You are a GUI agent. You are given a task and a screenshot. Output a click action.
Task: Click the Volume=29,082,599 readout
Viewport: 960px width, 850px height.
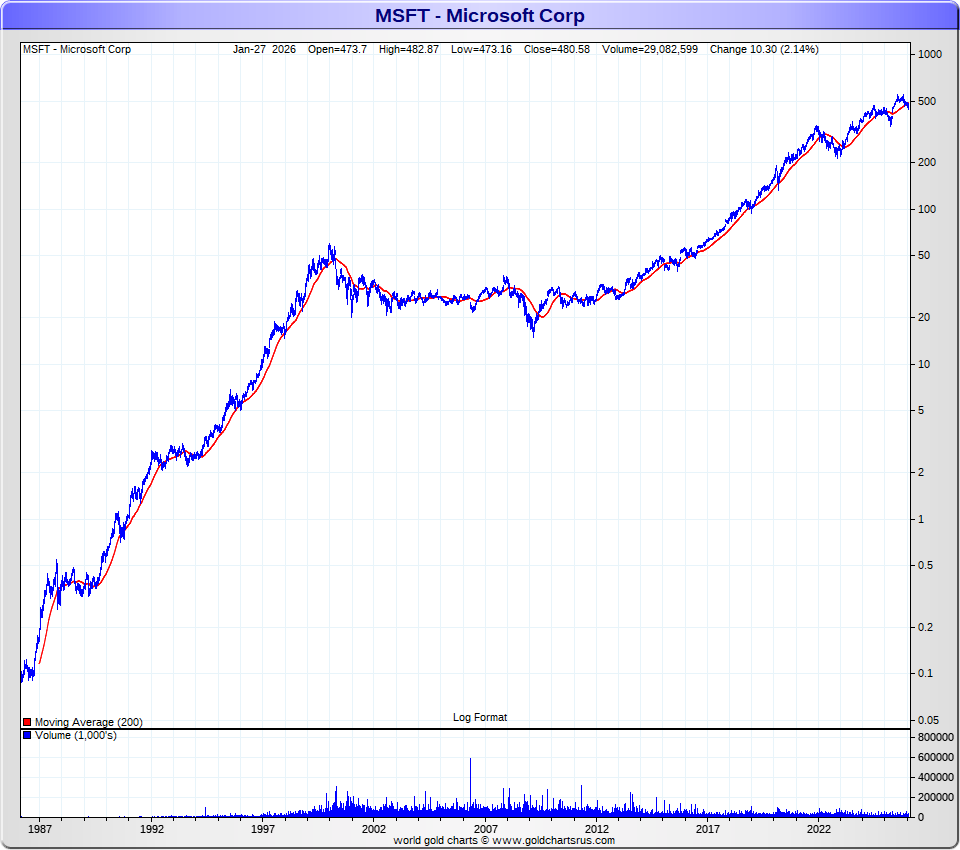pos(650,49)
